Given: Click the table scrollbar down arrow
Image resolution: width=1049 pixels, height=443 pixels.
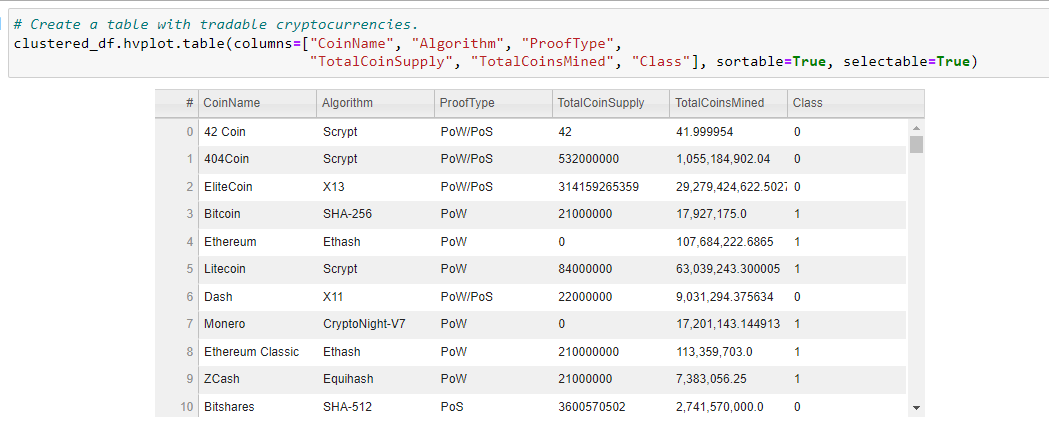Looking at the screenshot, I should point(917,407).
